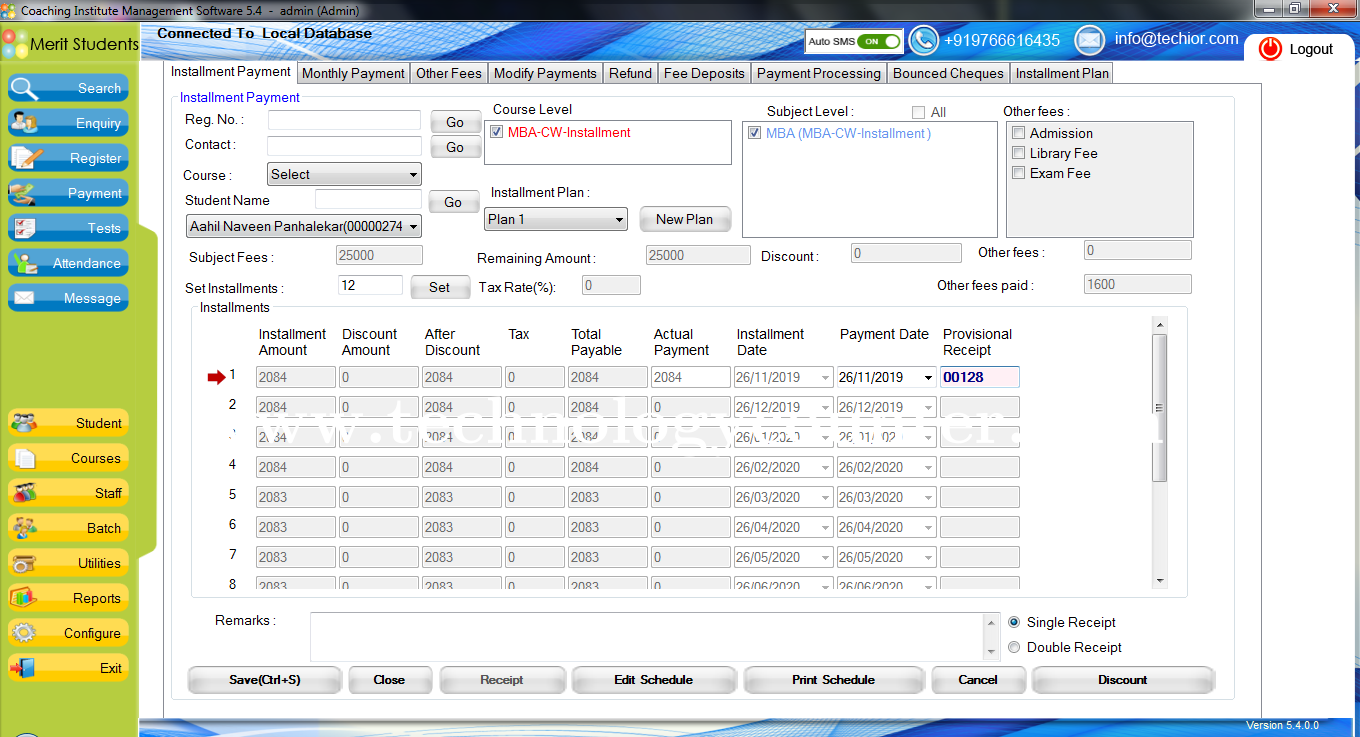Image resolution: width=1360 pixels, height=737 pixels.
Task: Click Actual Payment field for installment 1
Action: [x=691, y=377]
